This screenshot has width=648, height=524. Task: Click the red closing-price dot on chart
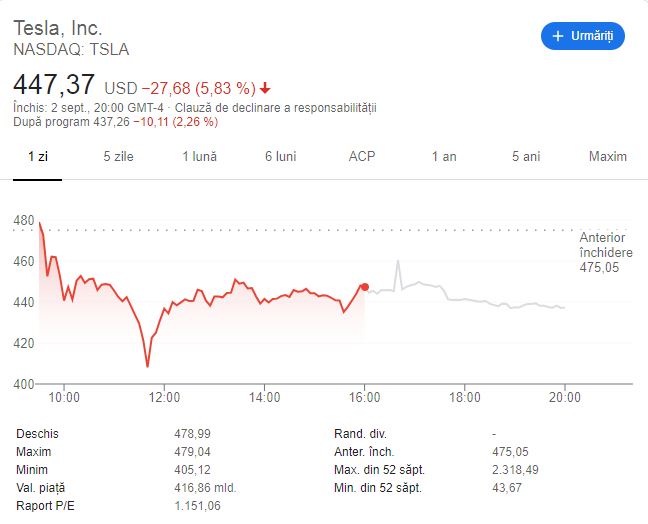pos(364,287)
